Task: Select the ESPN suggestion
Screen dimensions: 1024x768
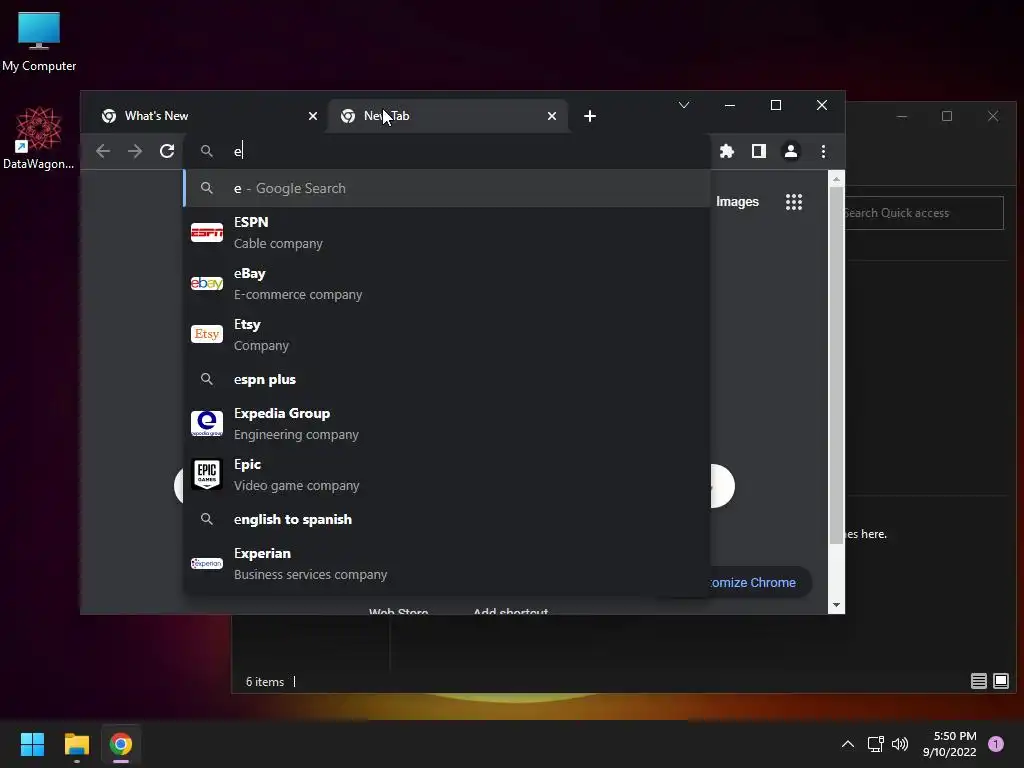Action: 447,232
